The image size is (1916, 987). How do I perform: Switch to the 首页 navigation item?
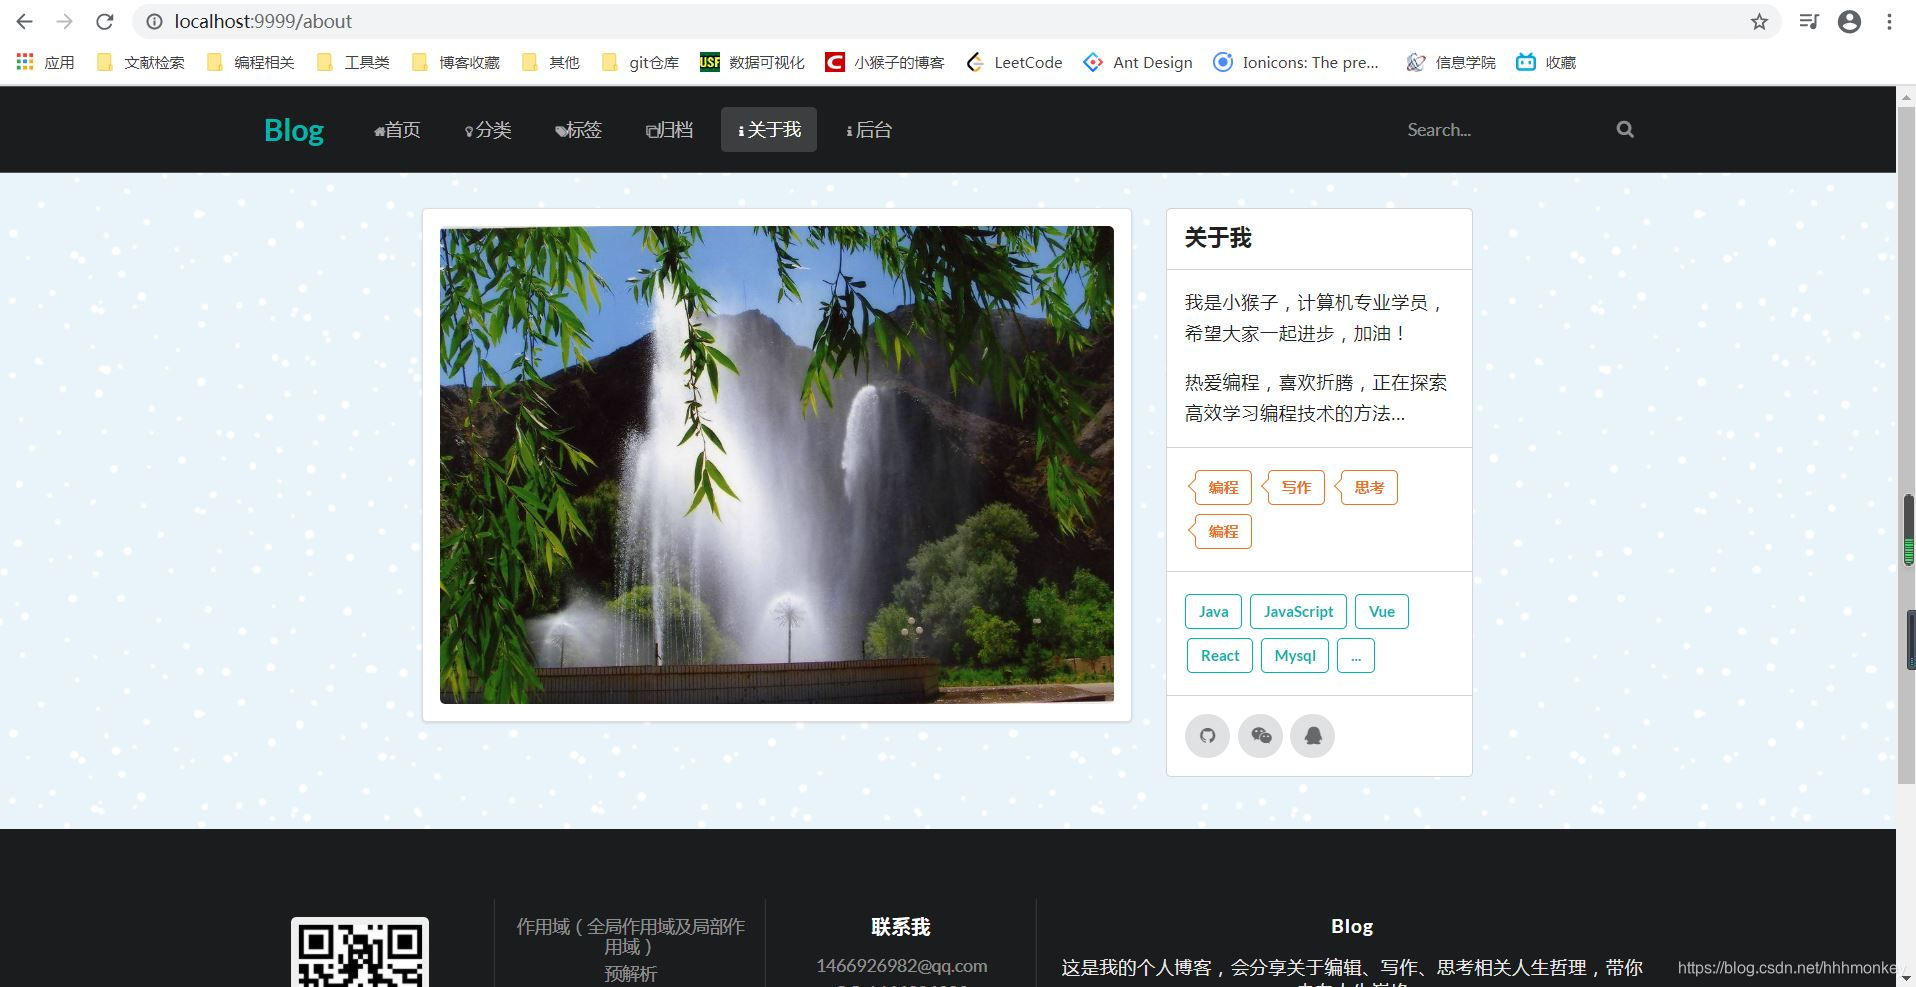396,129
